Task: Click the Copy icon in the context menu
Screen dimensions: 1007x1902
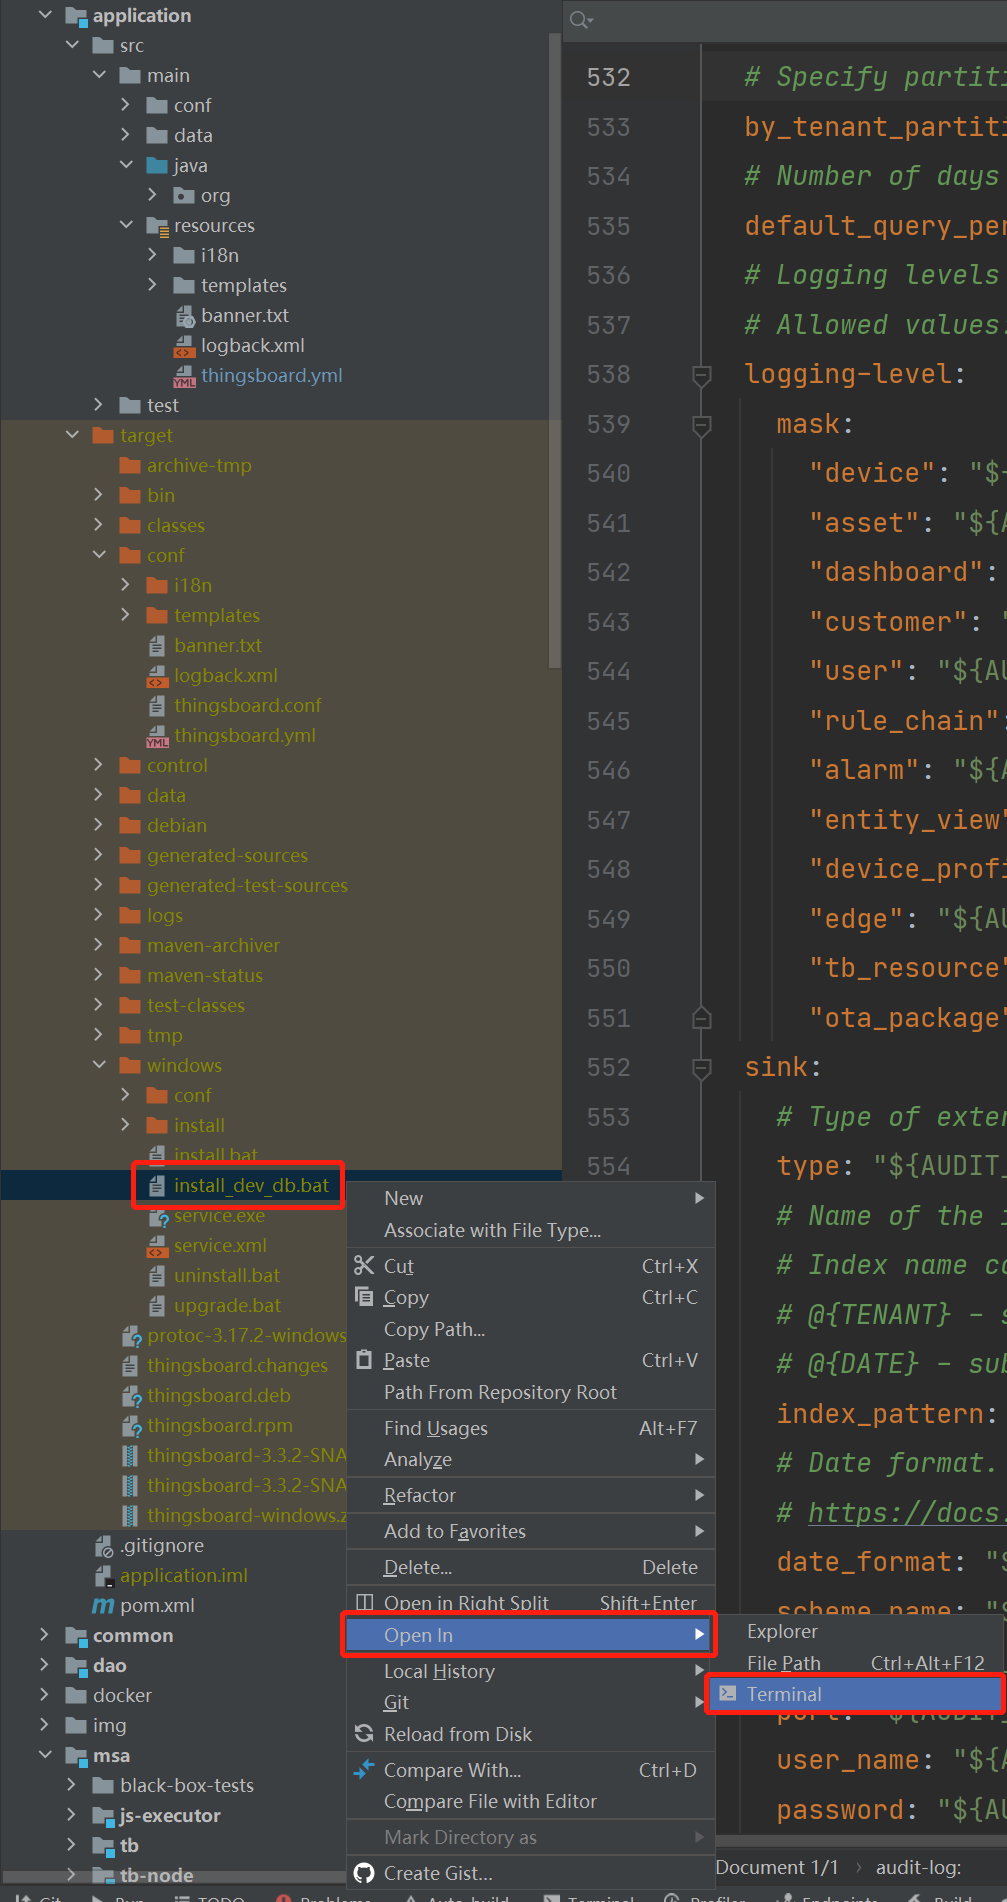Action: pos(364,1297)
